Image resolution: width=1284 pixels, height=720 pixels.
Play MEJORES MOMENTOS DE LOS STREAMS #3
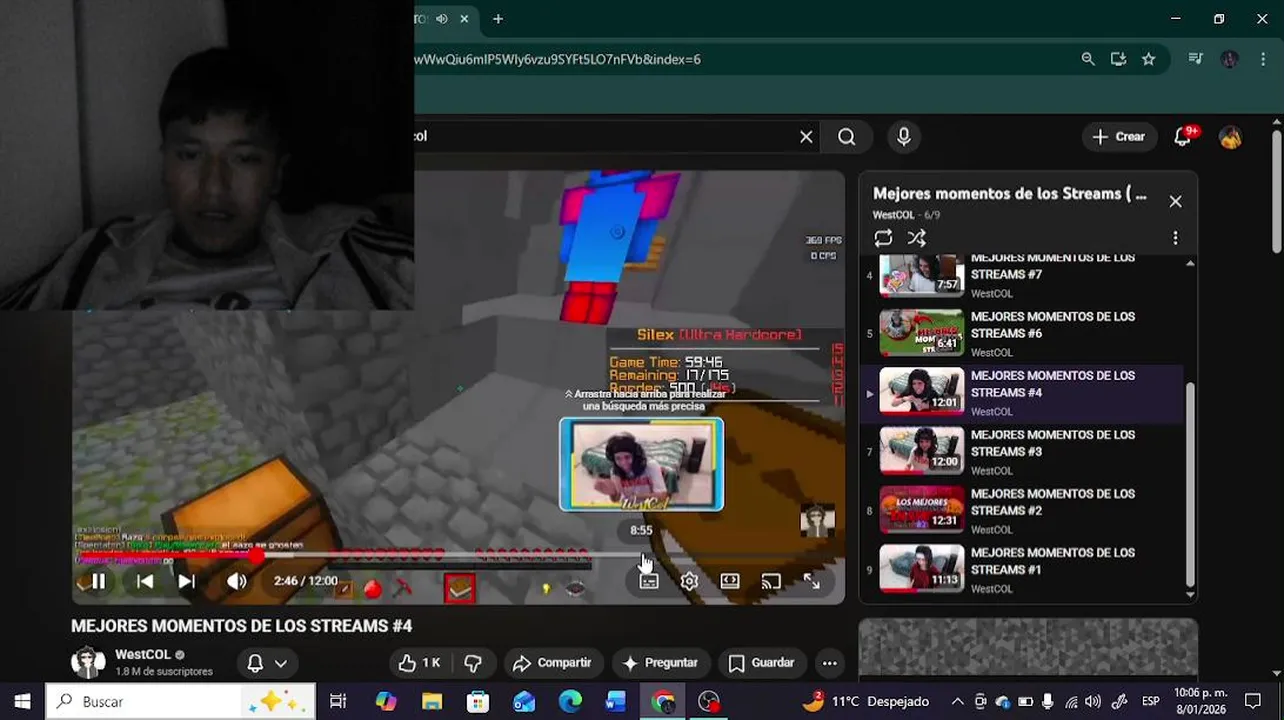1022,452
